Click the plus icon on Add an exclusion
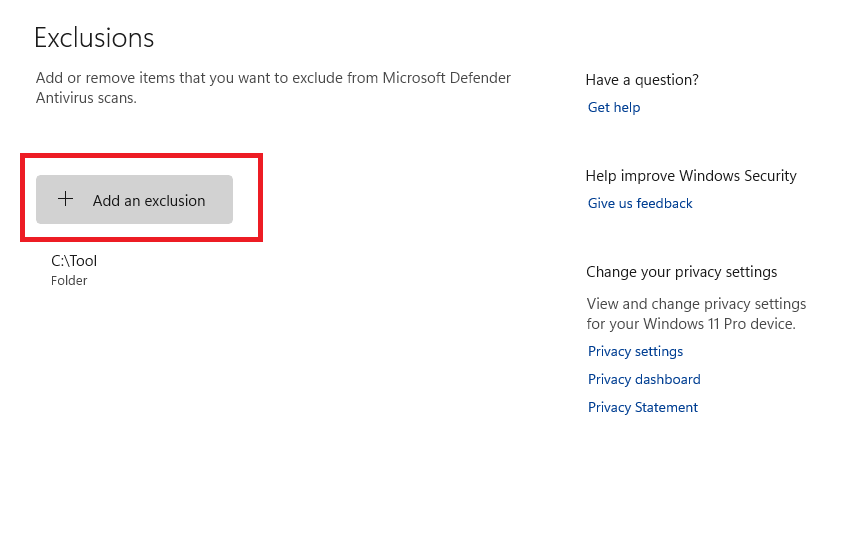855x558 pixels. click(65, 199)
